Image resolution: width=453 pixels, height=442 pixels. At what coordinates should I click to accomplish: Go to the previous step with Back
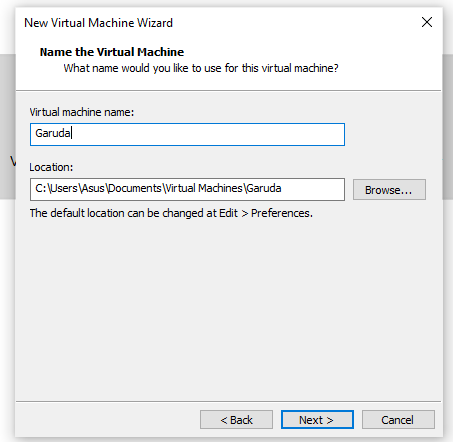(x=236, y=420)
